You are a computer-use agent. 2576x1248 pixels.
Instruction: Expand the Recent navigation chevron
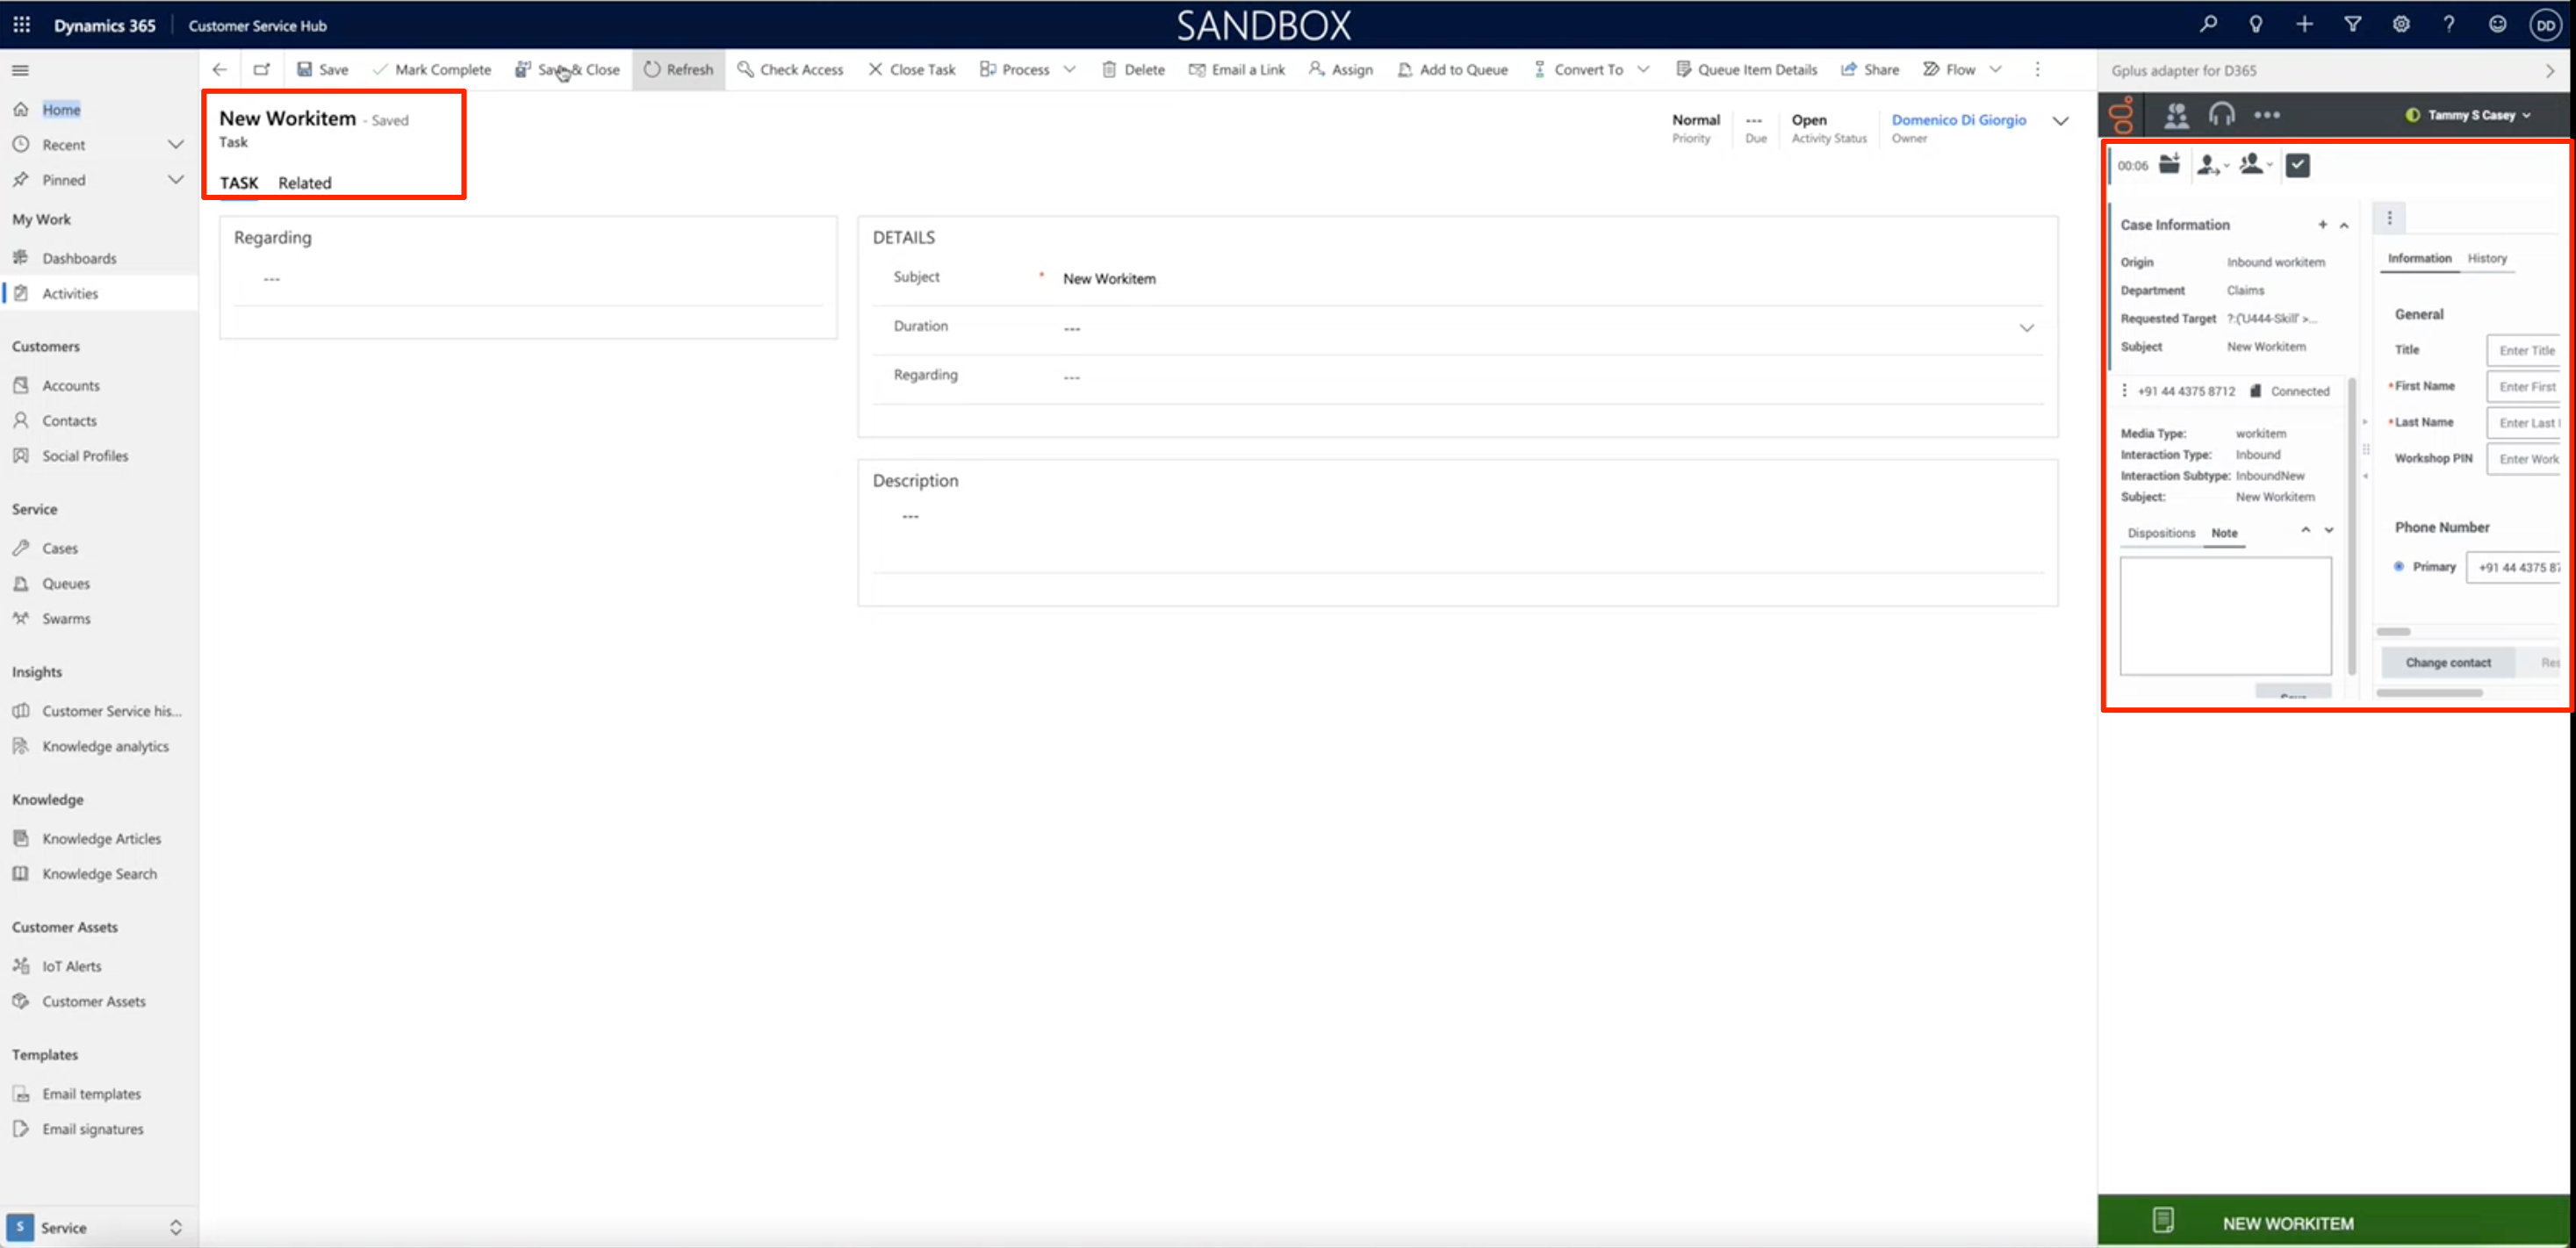point(176,145)
